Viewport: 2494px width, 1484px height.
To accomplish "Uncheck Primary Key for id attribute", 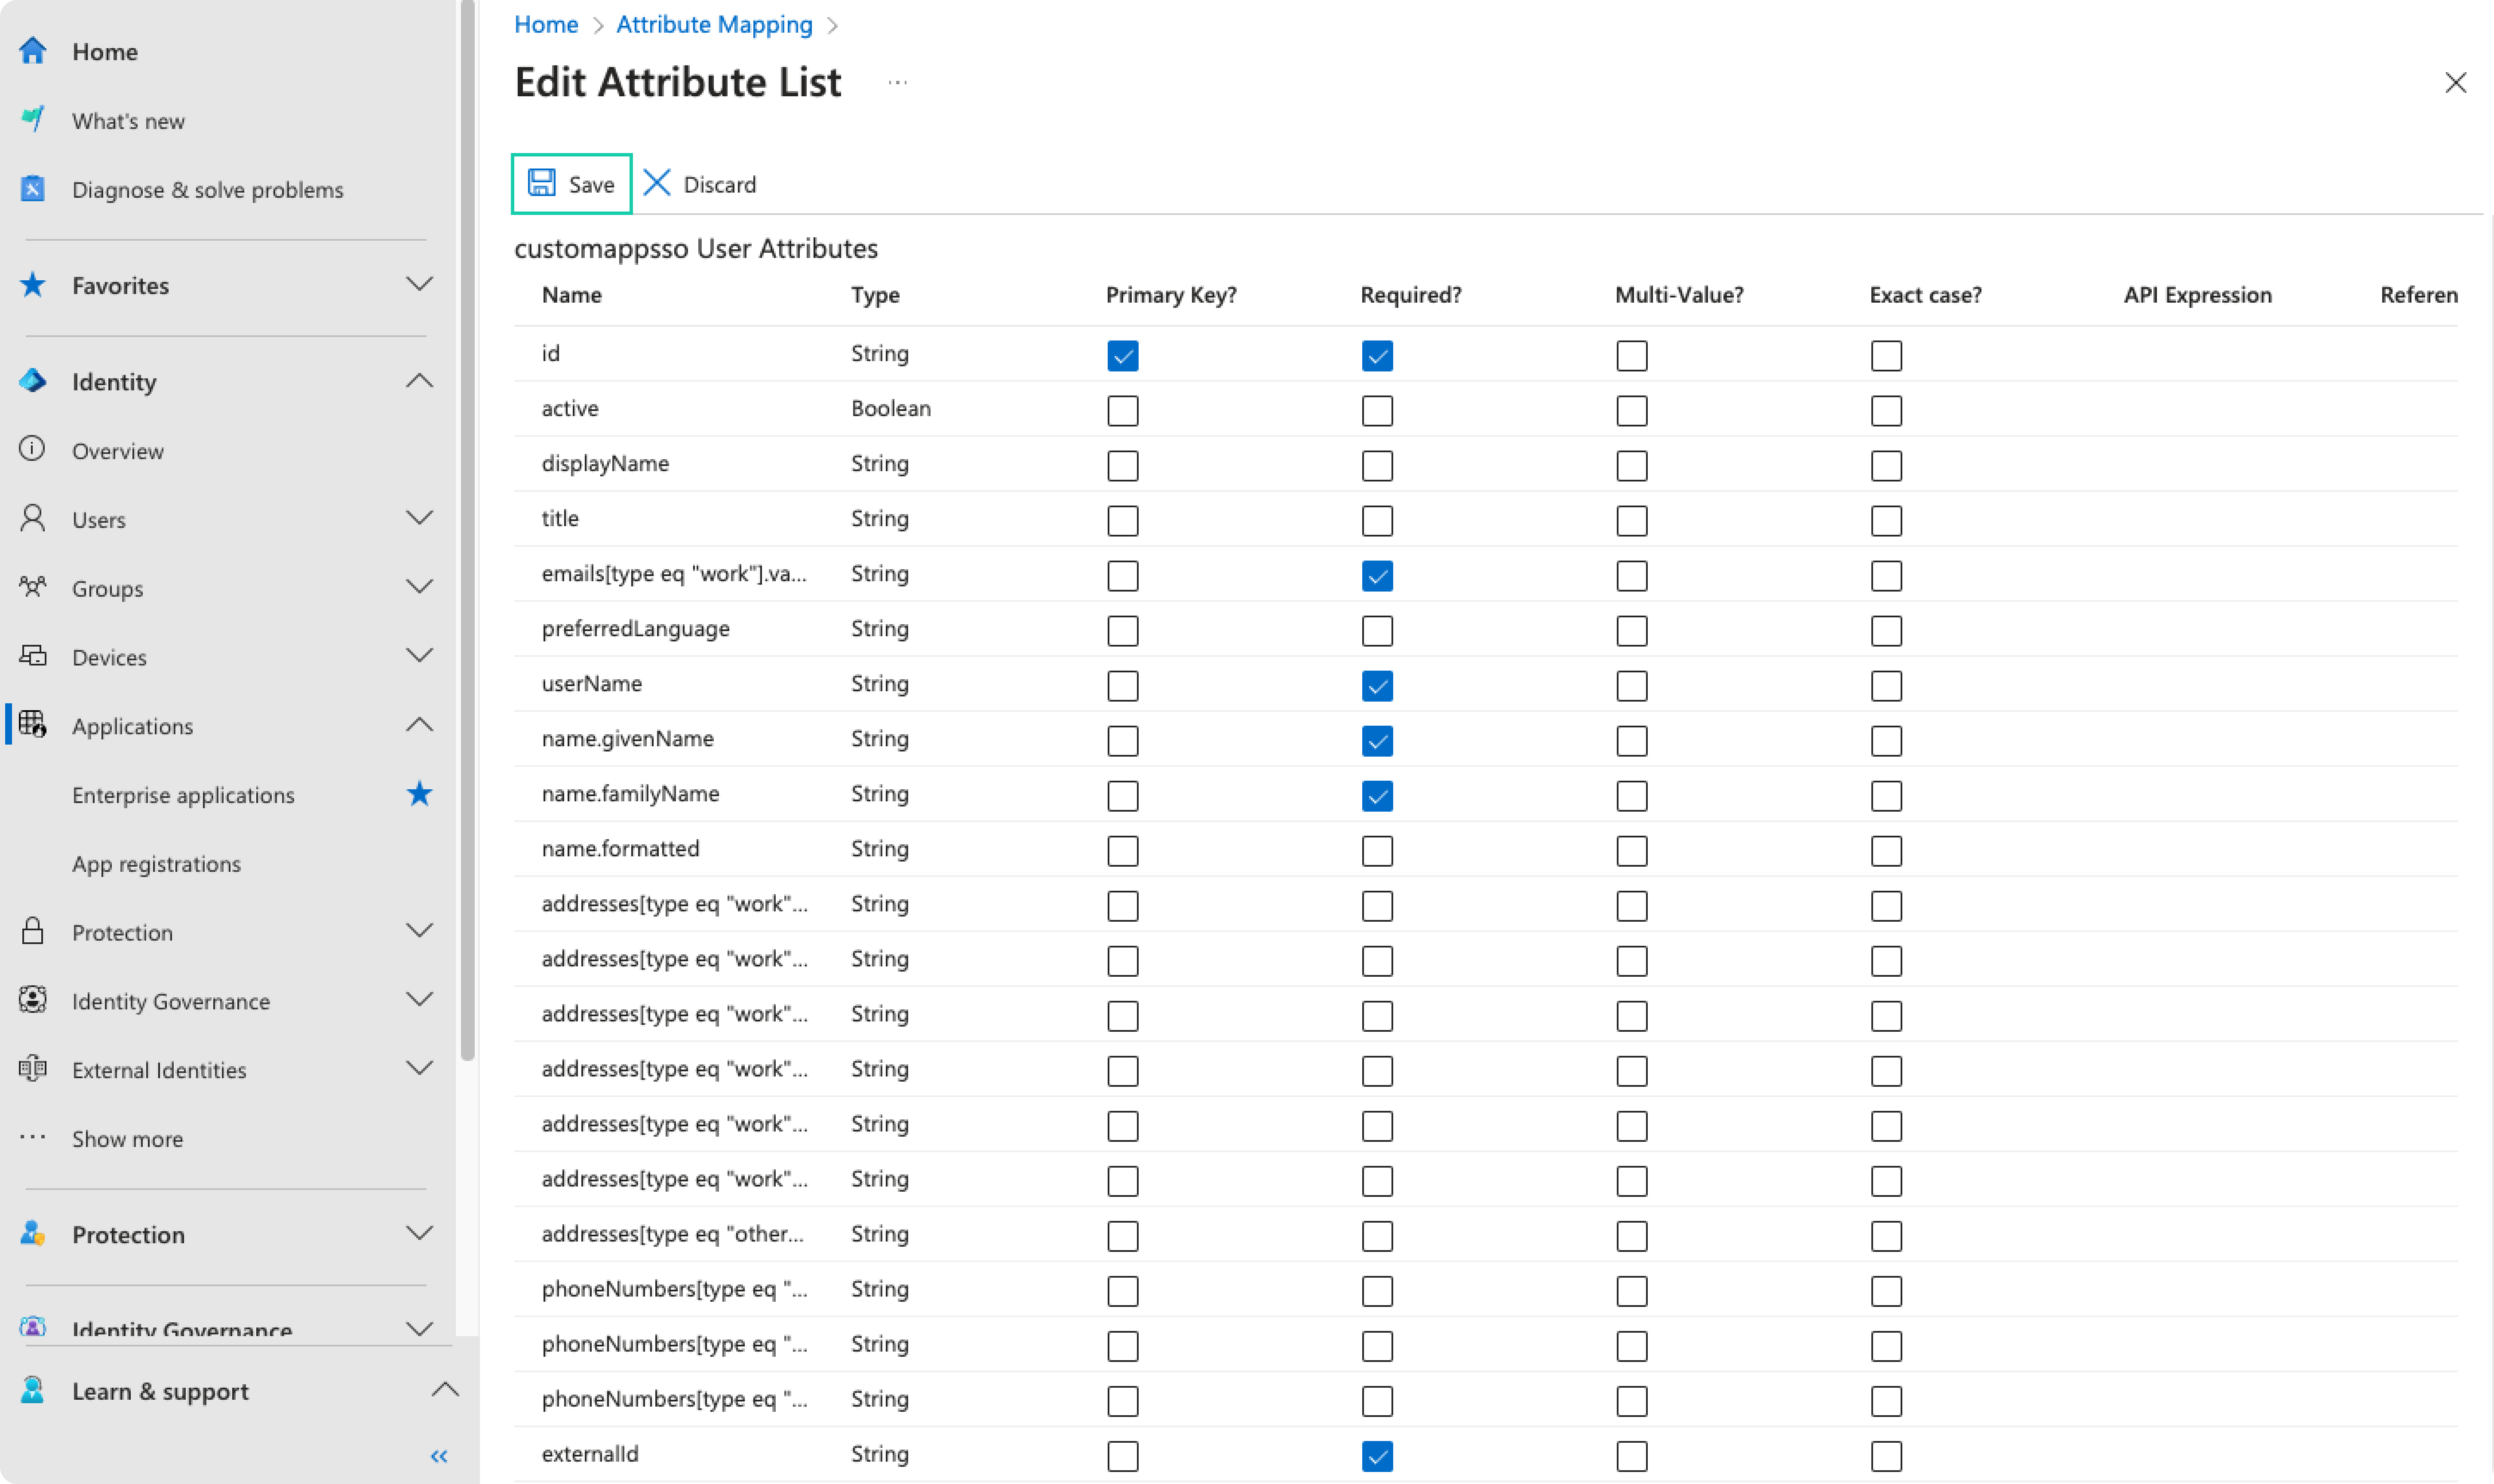I will pos(1123,356).
